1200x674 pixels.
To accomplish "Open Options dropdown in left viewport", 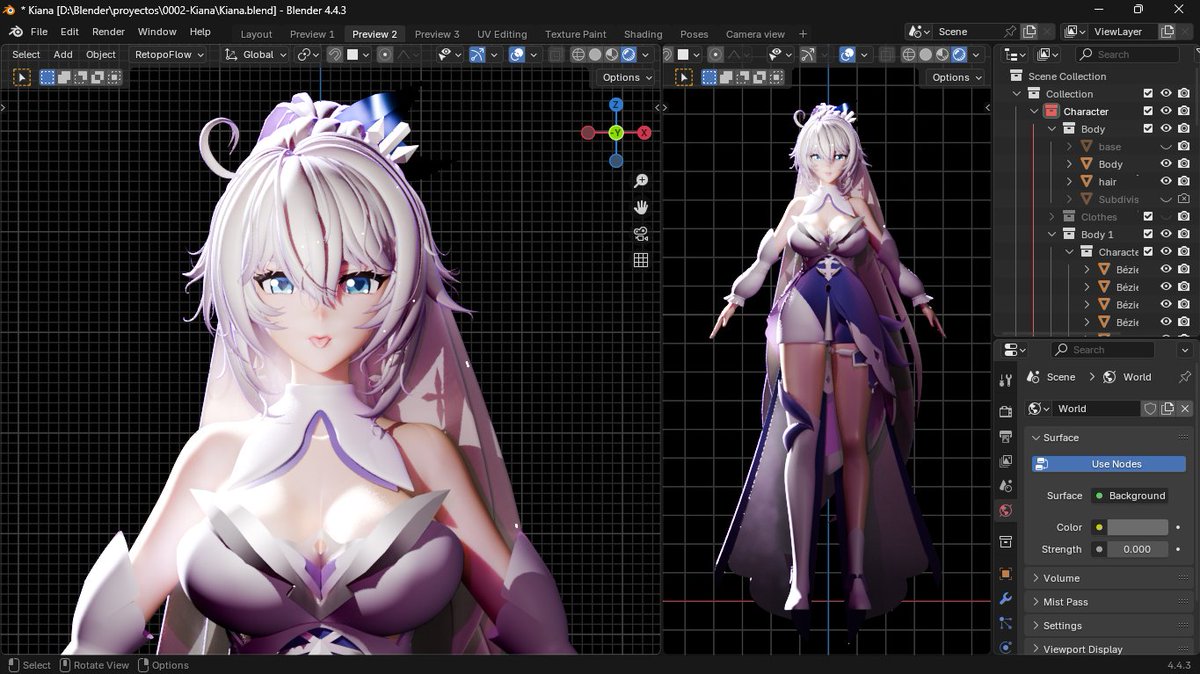I will click(626, 77).
